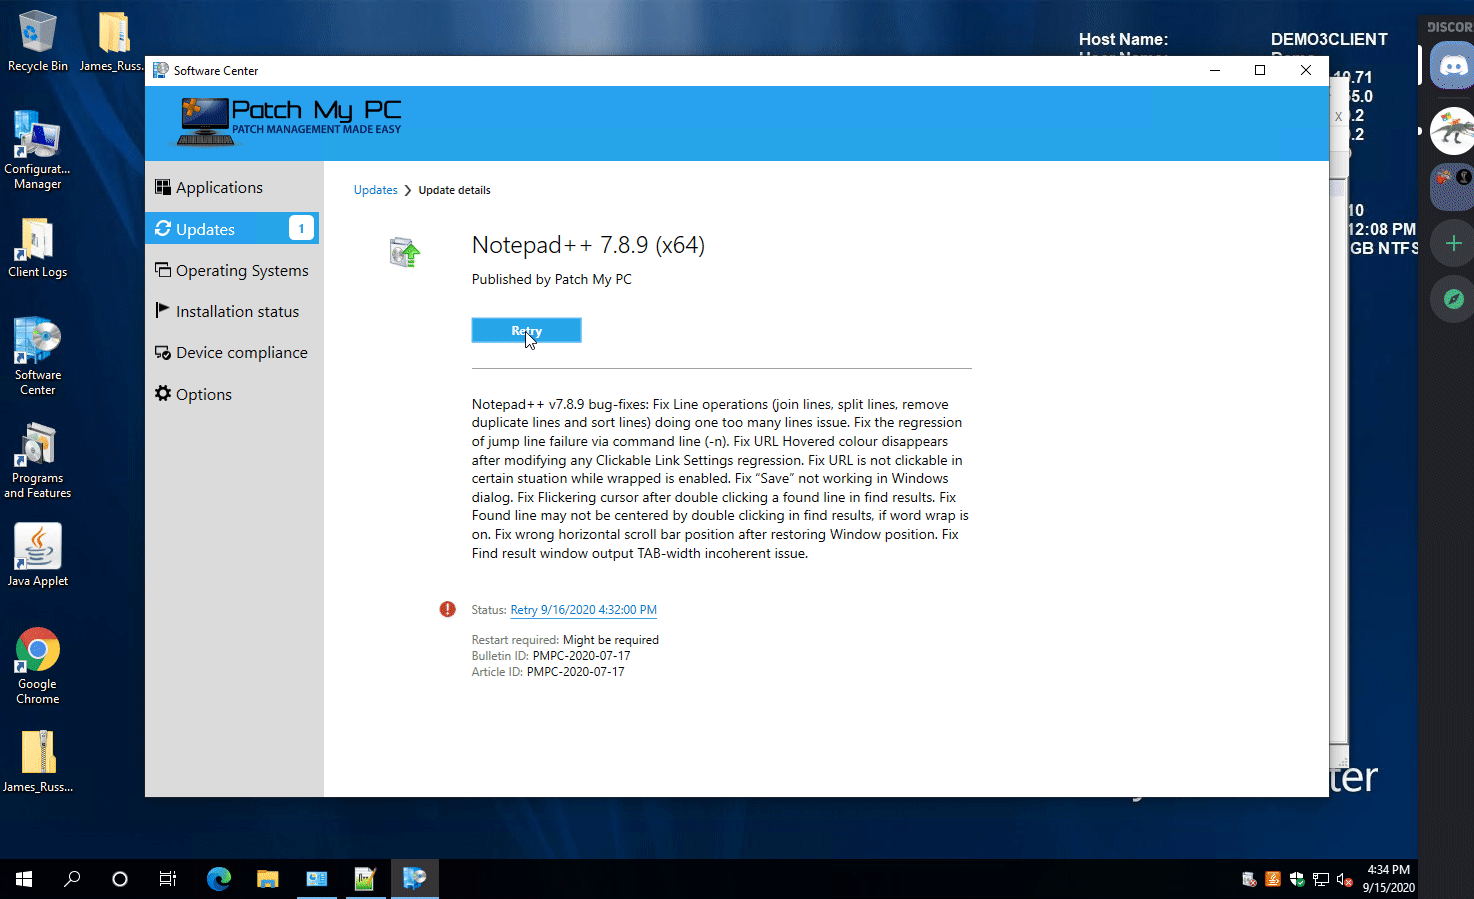Open Recycle Bin desktop icon
Viewport: 1474px width, 899px height.
tap(37, 41)
